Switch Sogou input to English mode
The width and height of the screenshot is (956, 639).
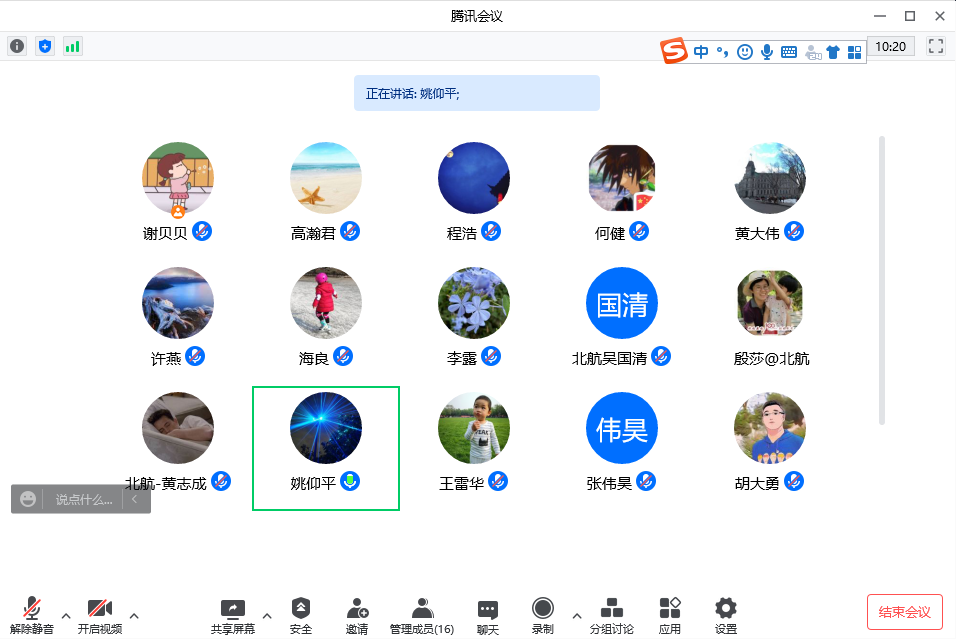[x=701, y=51]
